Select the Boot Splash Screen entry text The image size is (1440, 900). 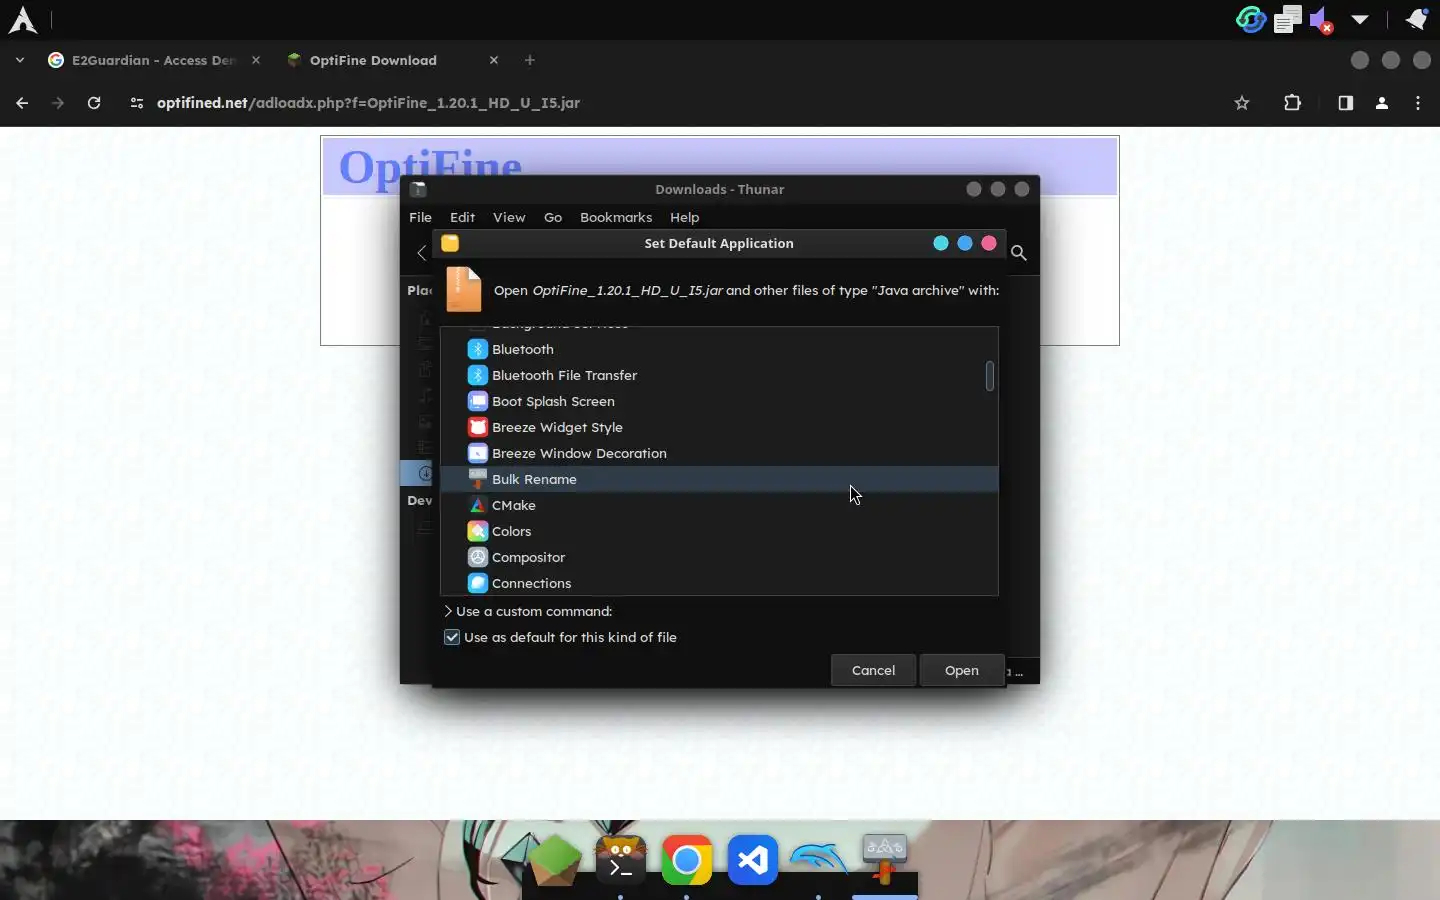(x=553, y=401)
